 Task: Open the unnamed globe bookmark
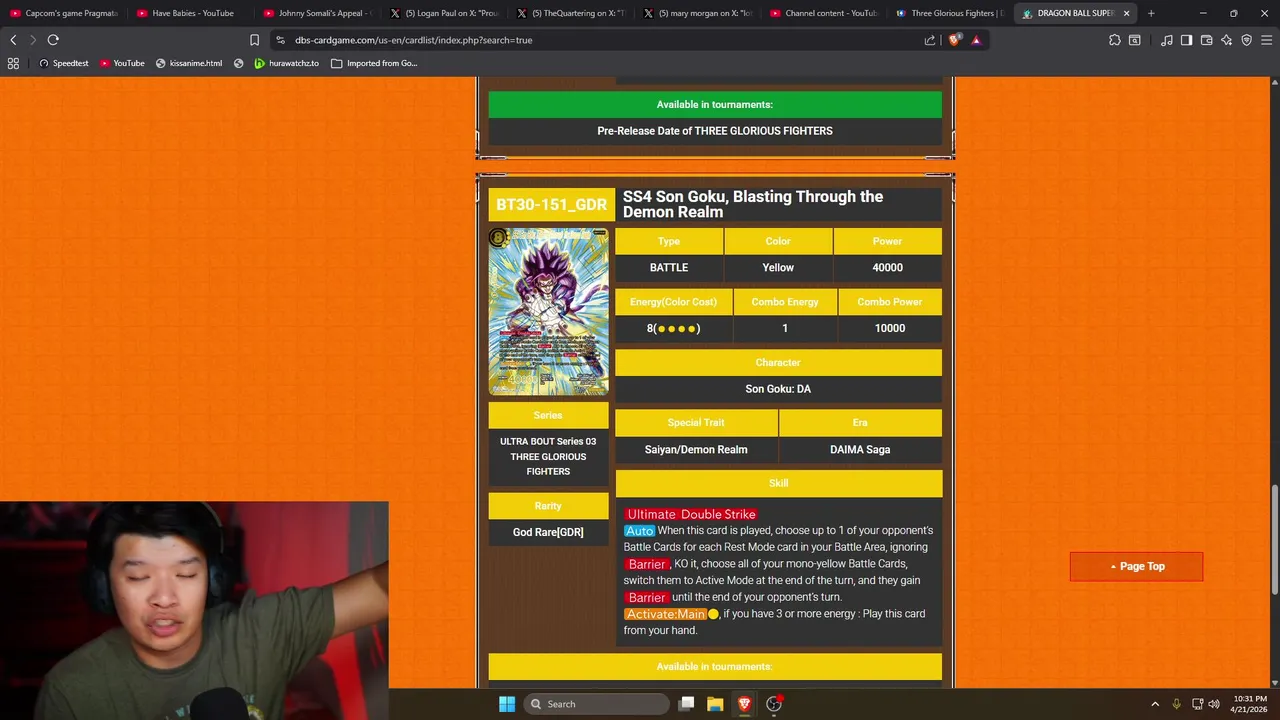pyautogui.click(x=238, y=63)
